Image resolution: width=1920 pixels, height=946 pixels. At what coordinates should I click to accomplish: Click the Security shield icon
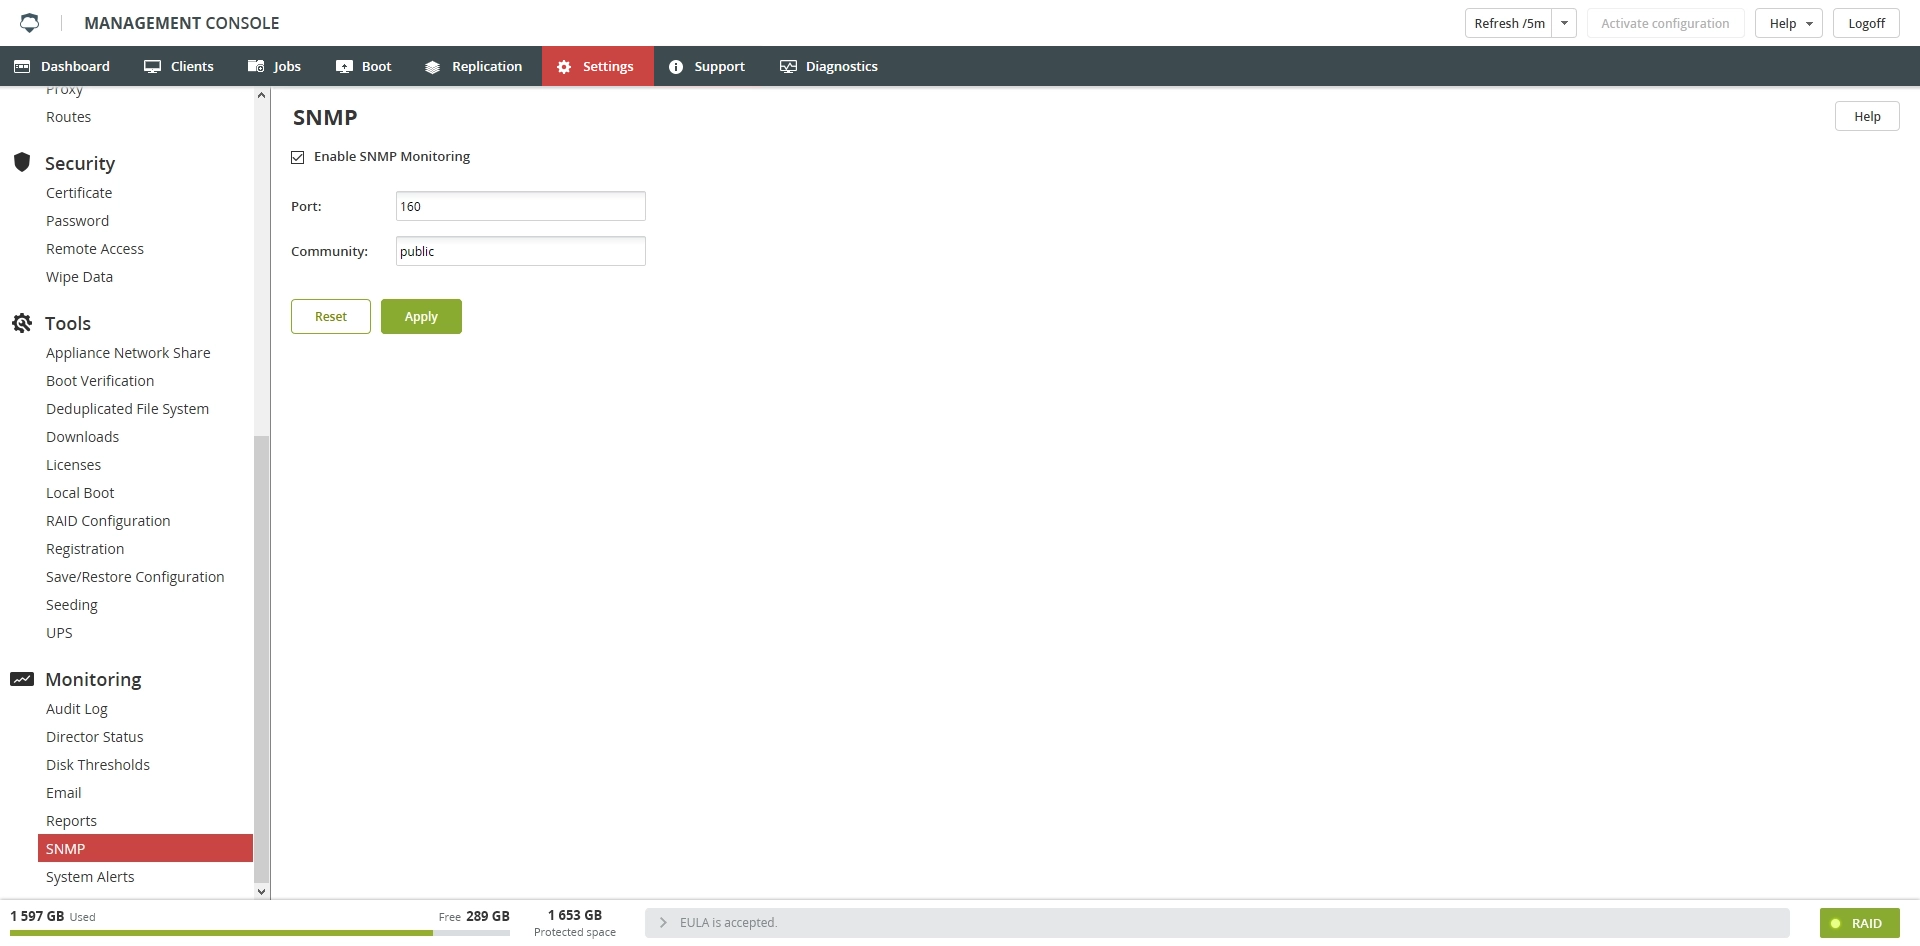click(22, 162)
